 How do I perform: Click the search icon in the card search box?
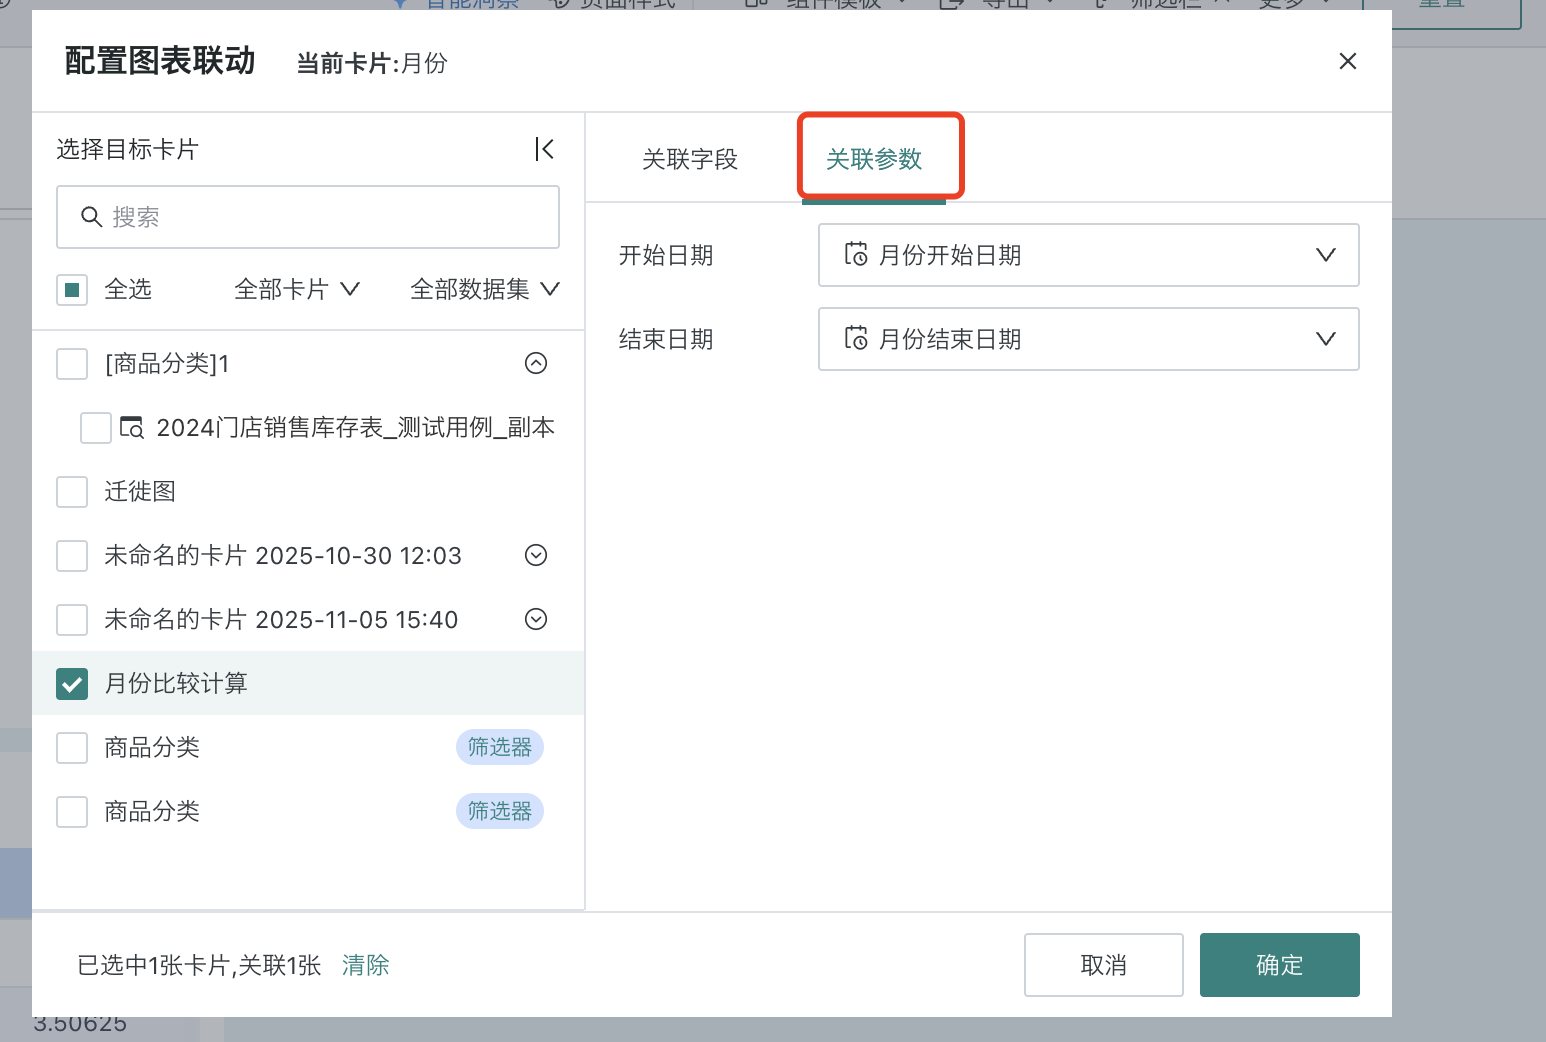(x=91, y=217)
